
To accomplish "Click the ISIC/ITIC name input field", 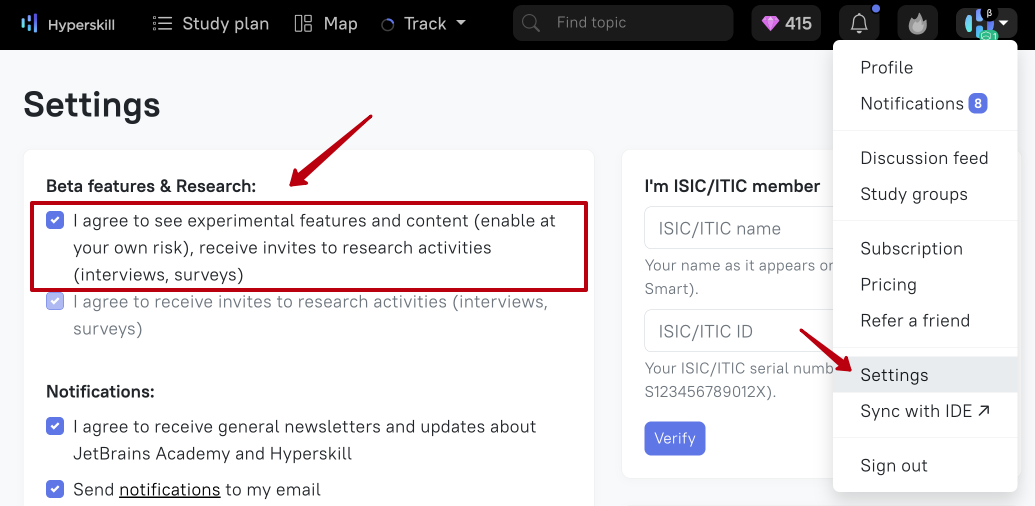I will (739, 228).
